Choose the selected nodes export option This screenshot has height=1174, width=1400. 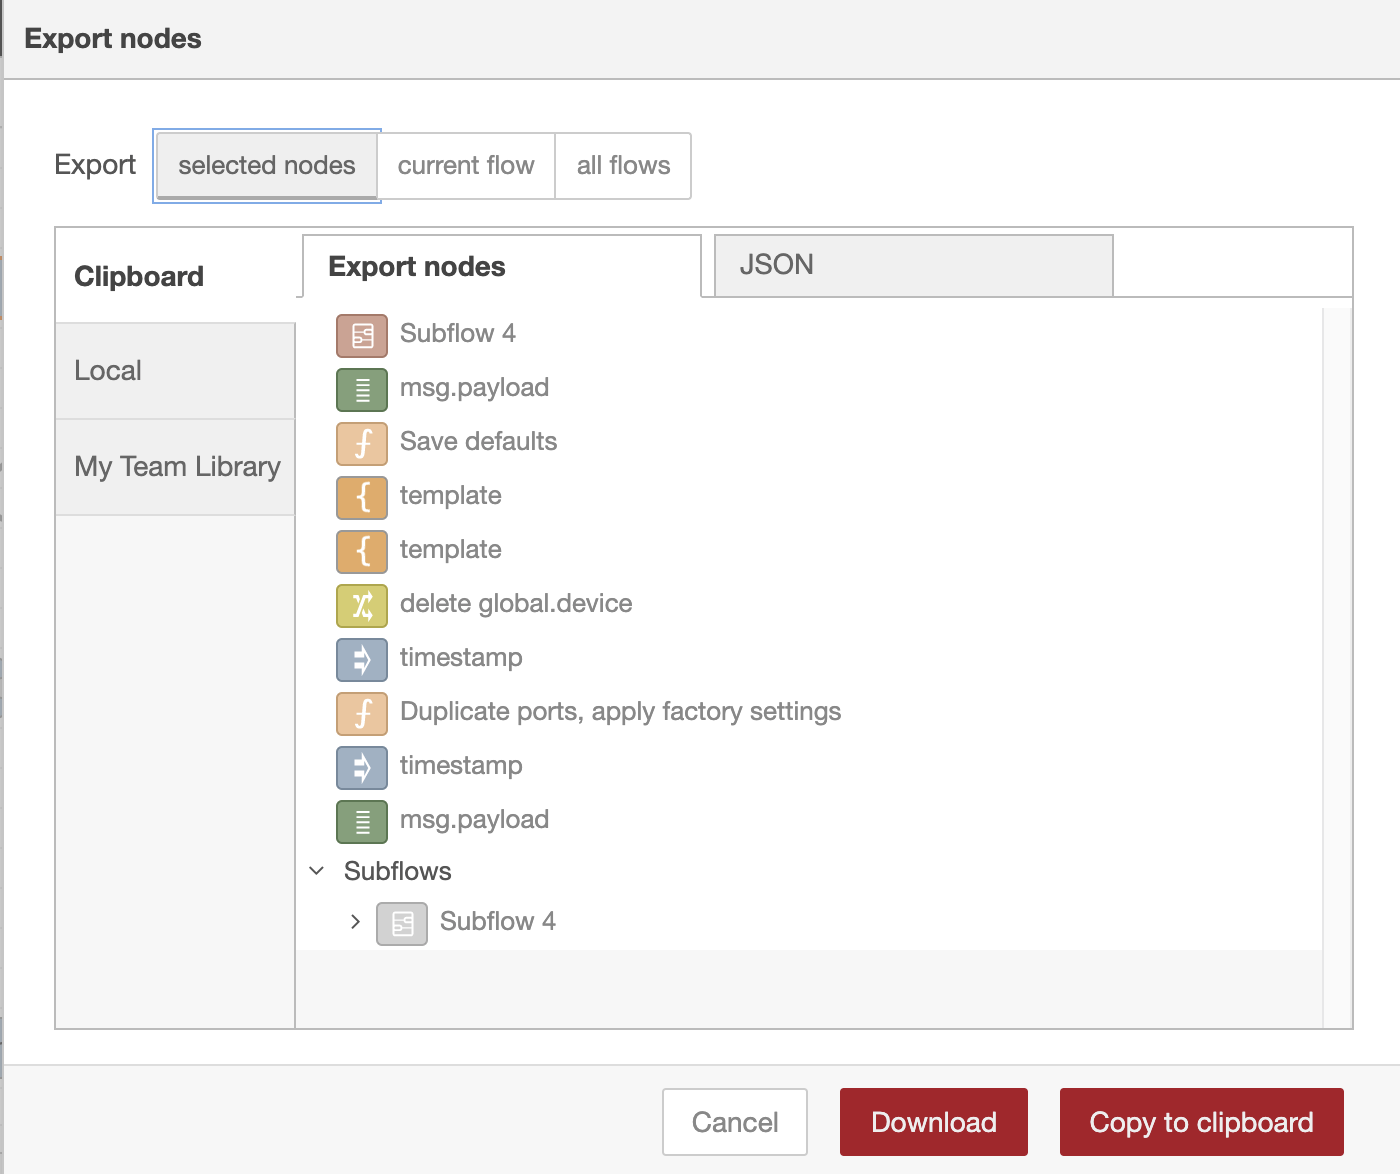[x=267, y=166]
